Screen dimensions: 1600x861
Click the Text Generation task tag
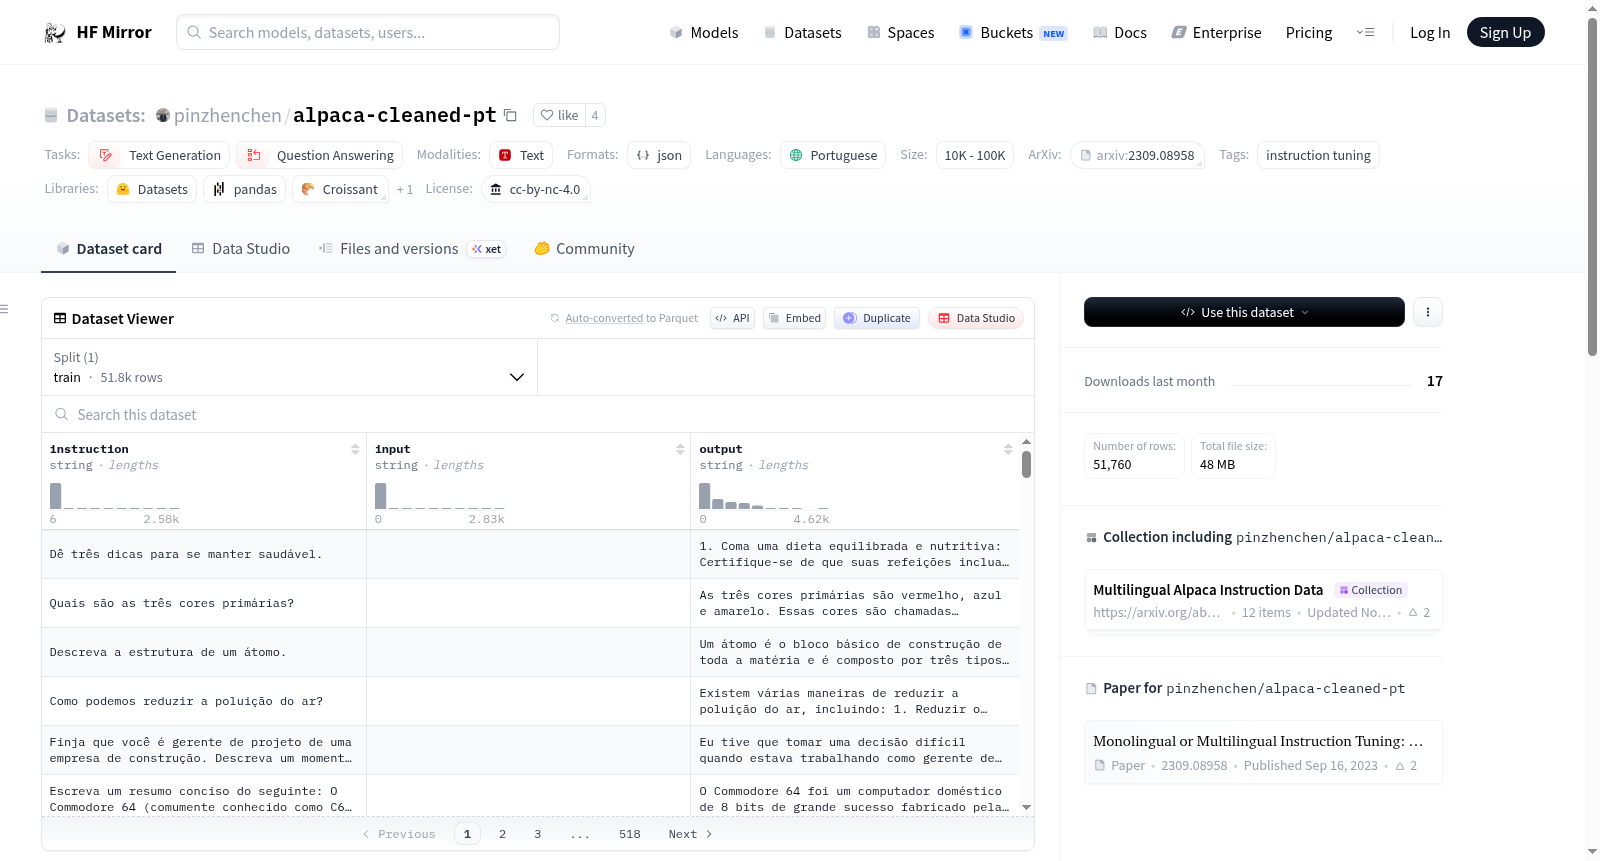point(159,155)
